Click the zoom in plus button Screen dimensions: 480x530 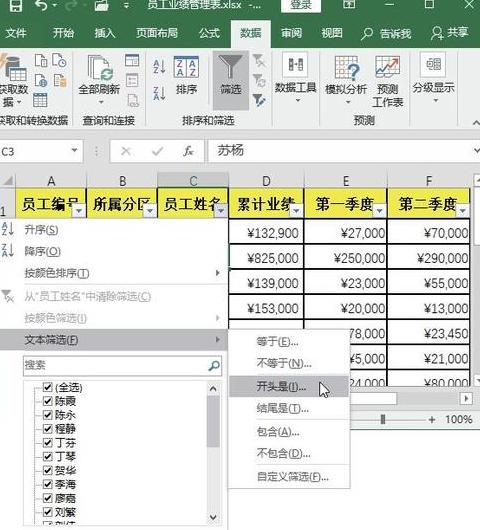click(x=431, y=420)
